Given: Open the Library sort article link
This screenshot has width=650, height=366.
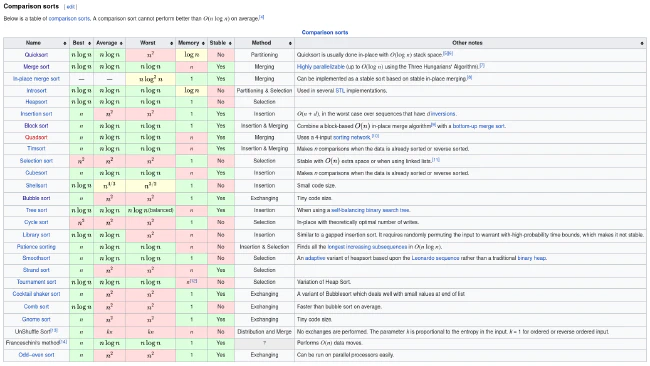Looking at the screenshot, I should (36, 235).
